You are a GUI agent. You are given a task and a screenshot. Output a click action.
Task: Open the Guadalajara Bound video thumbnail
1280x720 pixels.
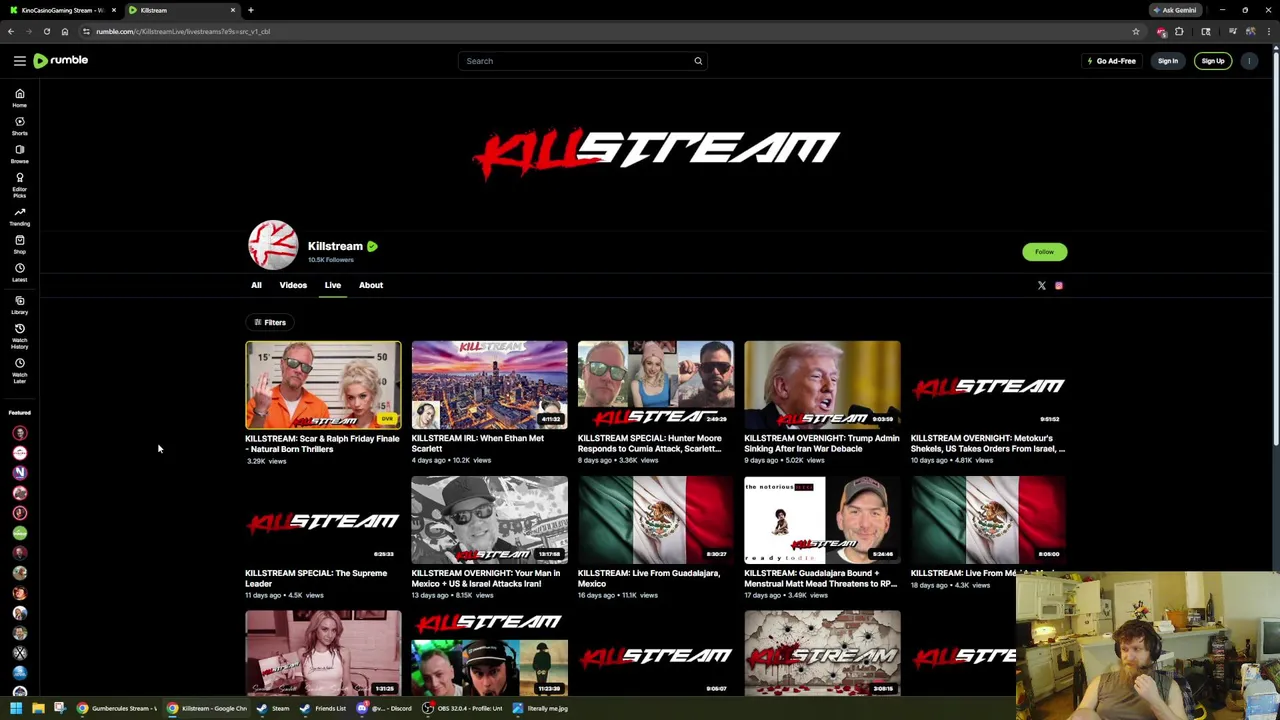pyautogui.click(x=822, y=520)
